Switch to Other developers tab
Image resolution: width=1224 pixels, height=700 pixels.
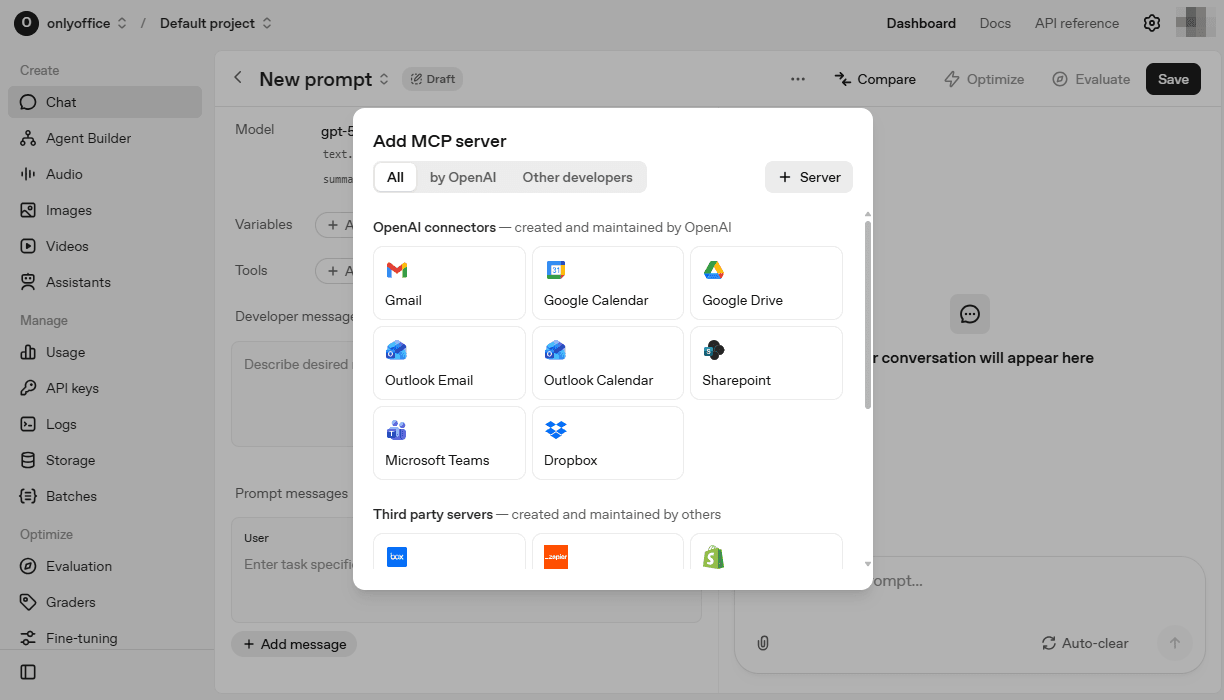pyautogui.click(x=577, y=177)
